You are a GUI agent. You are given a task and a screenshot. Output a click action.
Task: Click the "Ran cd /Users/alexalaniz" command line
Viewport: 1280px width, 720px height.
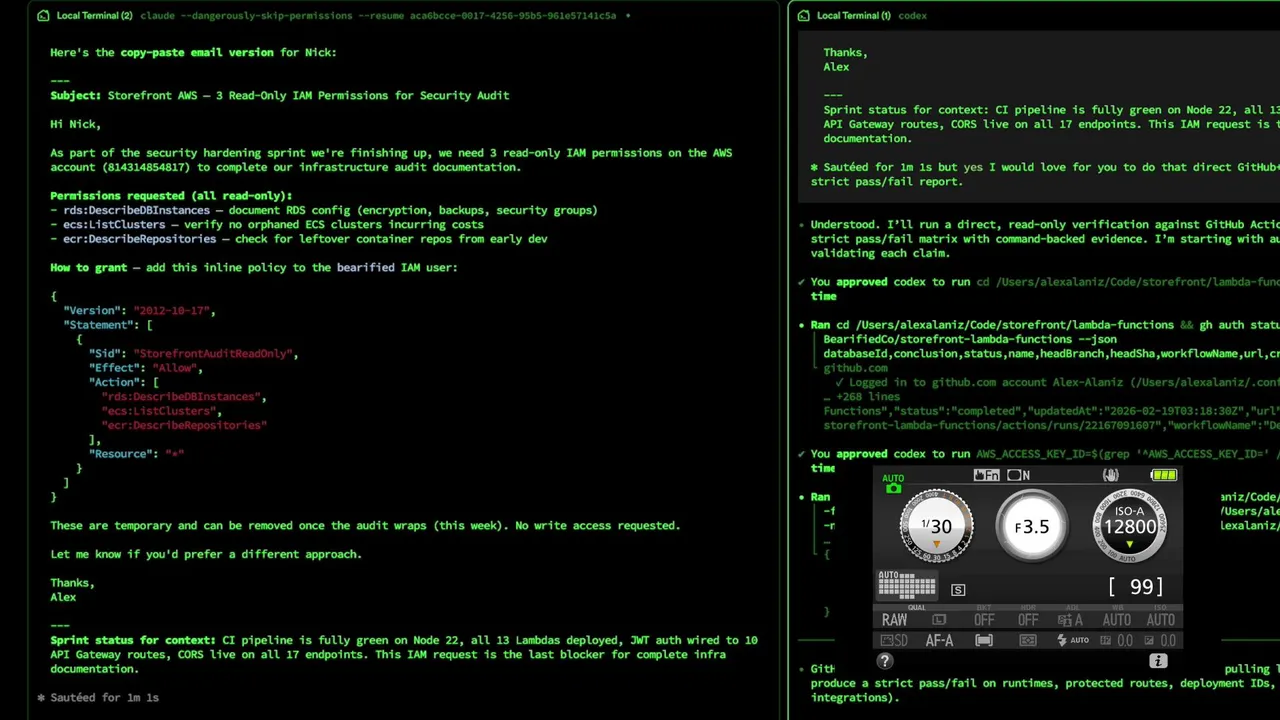1045,325
